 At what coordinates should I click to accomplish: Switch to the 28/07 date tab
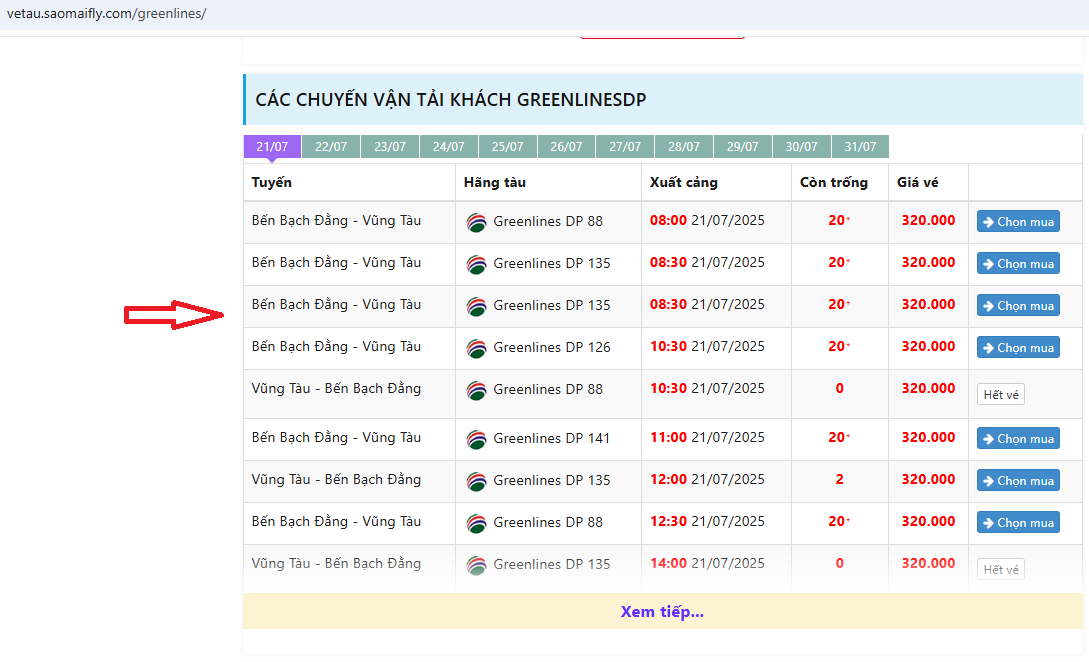(683, 147)
